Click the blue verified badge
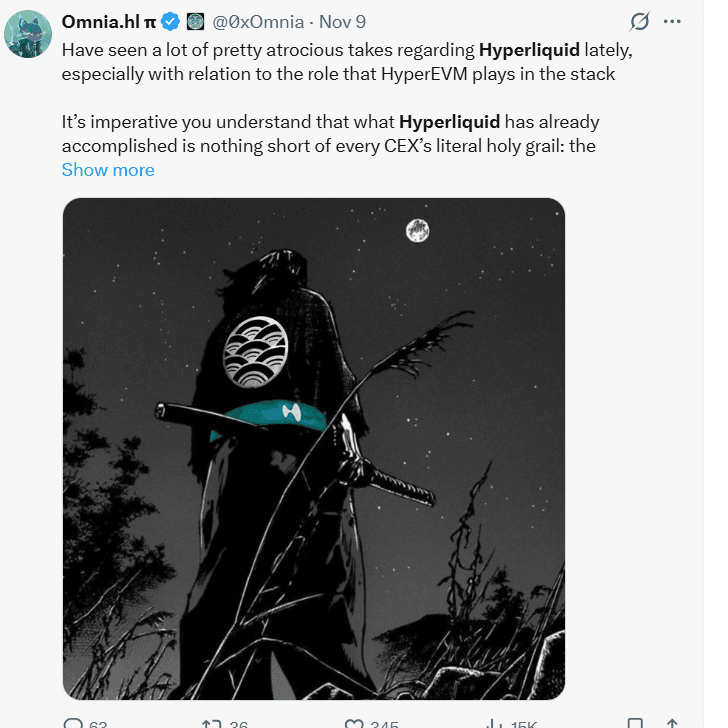The image size is (728, 728). click(x=170, y=22)
